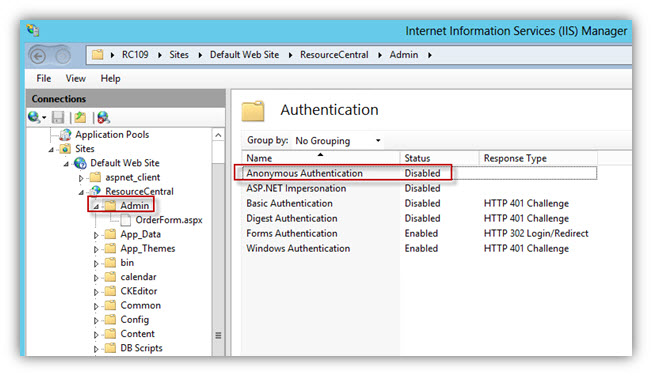Open the dropdown arrow beside Create Connection icon

tap(44, 119)
